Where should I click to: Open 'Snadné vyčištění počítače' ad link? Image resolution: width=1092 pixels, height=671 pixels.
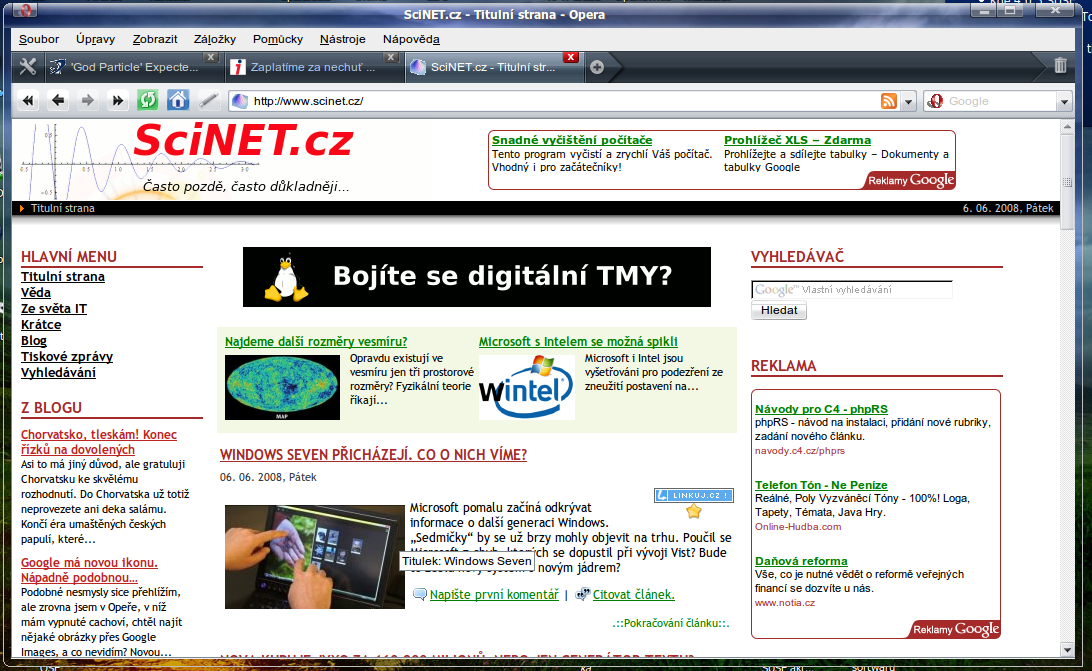(572, 140)
